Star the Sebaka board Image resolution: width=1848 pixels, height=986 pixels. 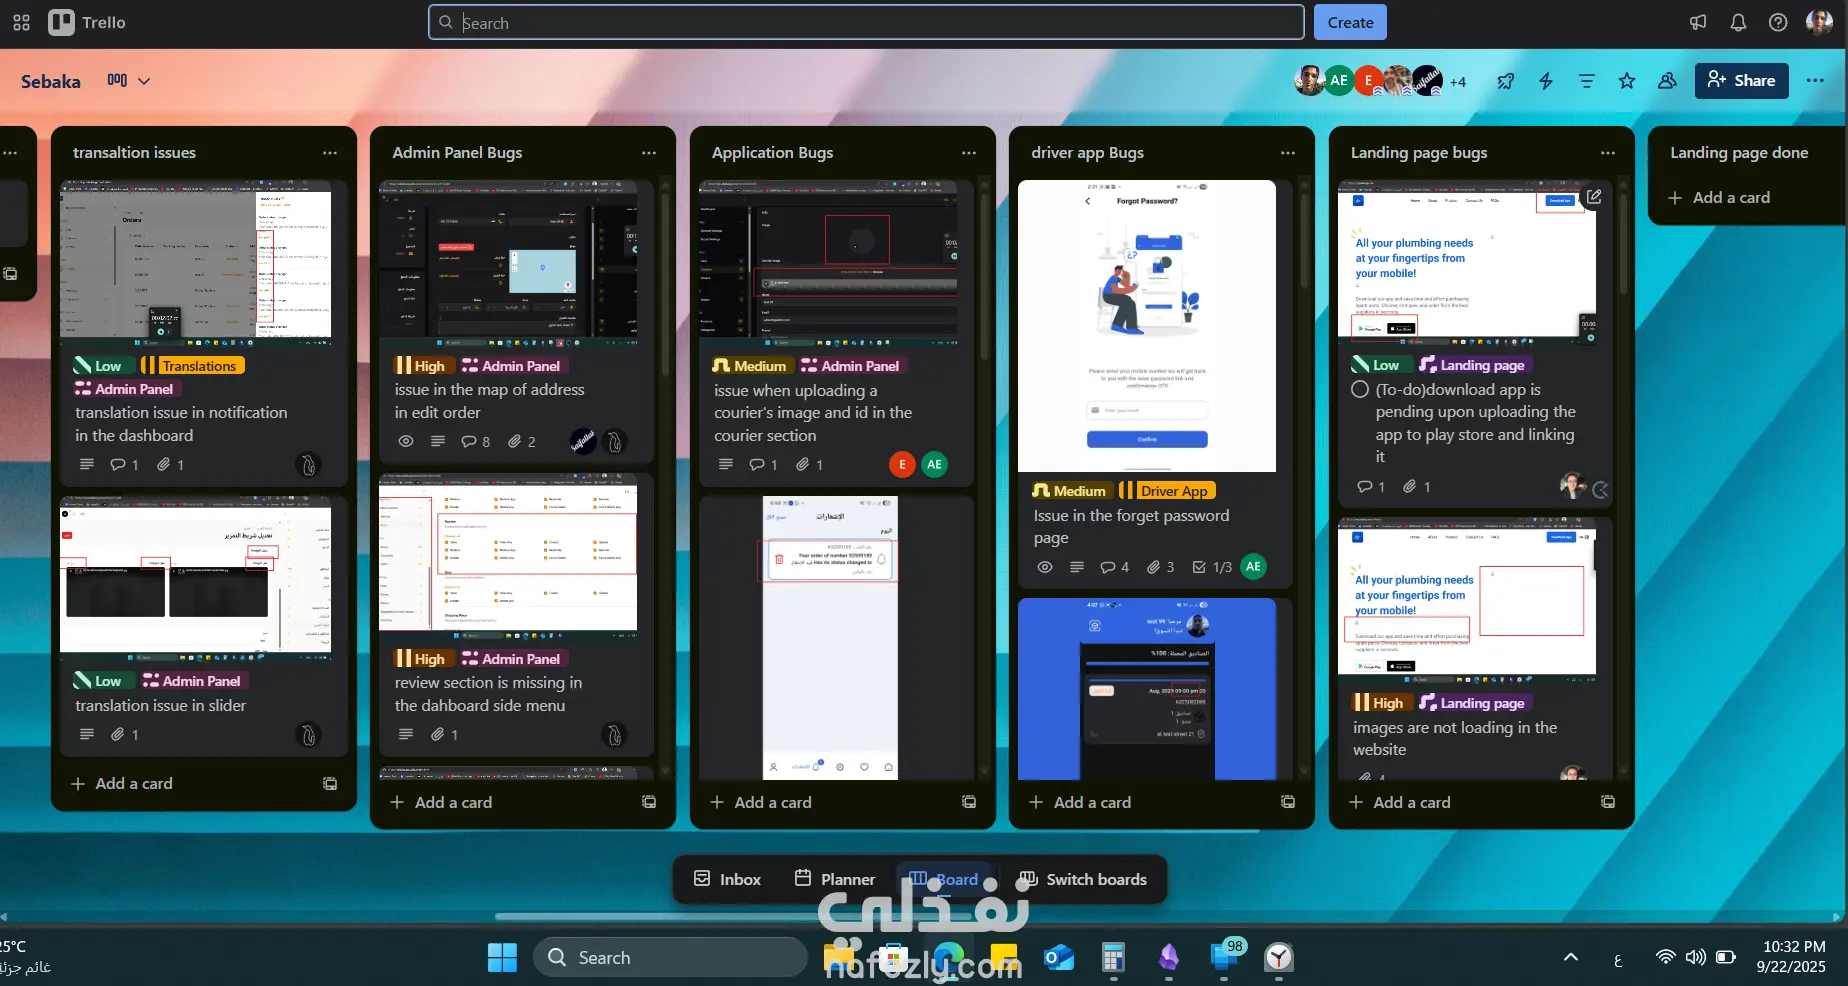pyautogui.click(x=1627, y=81)
